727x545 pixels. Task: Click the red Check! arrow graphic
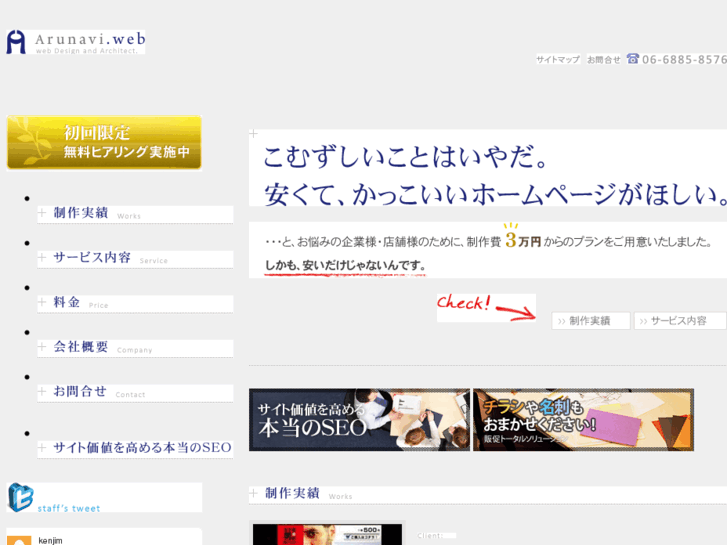coord(486,308)
